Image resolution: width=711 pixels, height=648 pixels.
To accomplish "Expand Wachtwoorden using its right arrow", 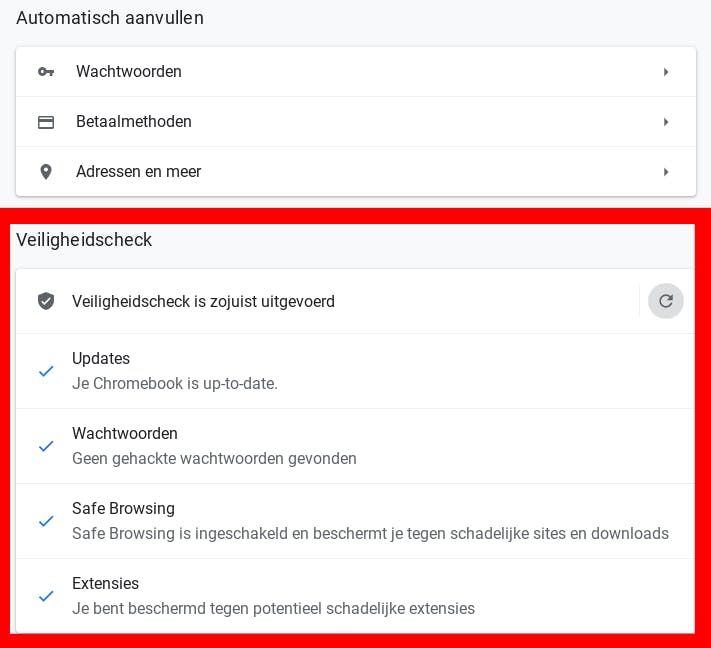I will click(x=666, y=72).
